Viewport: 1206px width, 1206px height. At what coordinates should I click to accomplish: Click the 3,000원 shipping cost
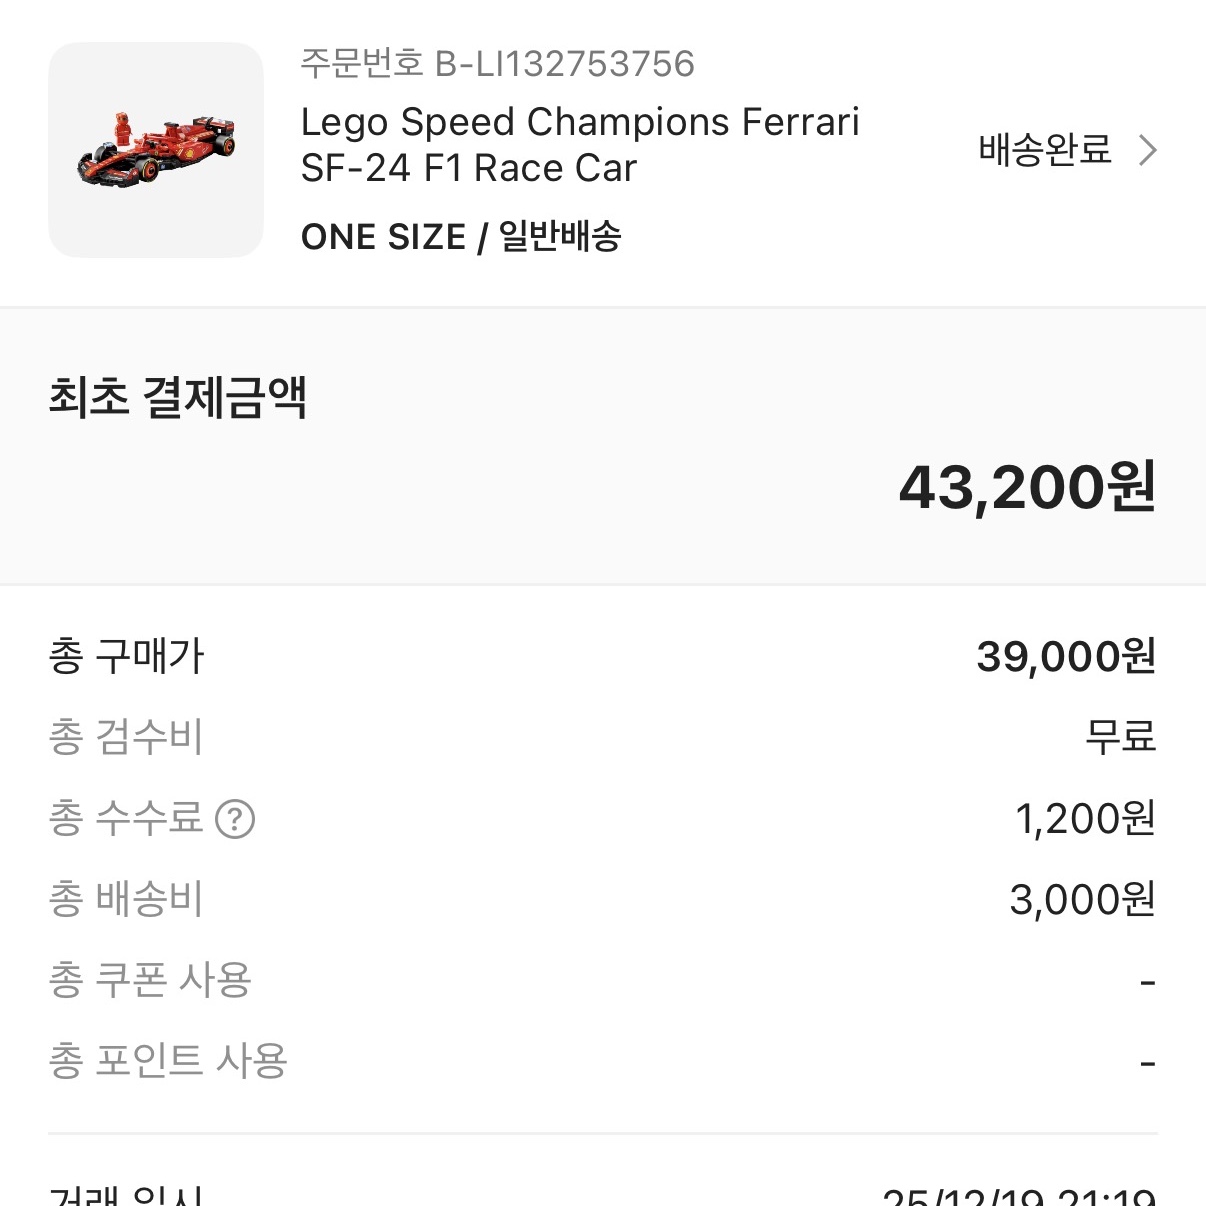(1081, 899)
